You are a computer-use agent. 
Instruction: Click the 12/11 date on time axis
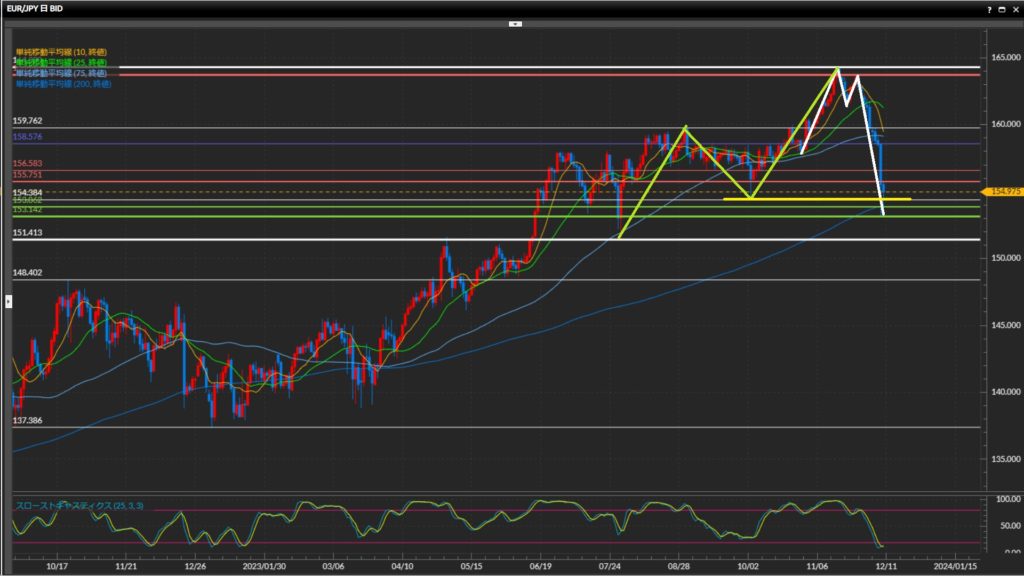[x=886, y=565]
